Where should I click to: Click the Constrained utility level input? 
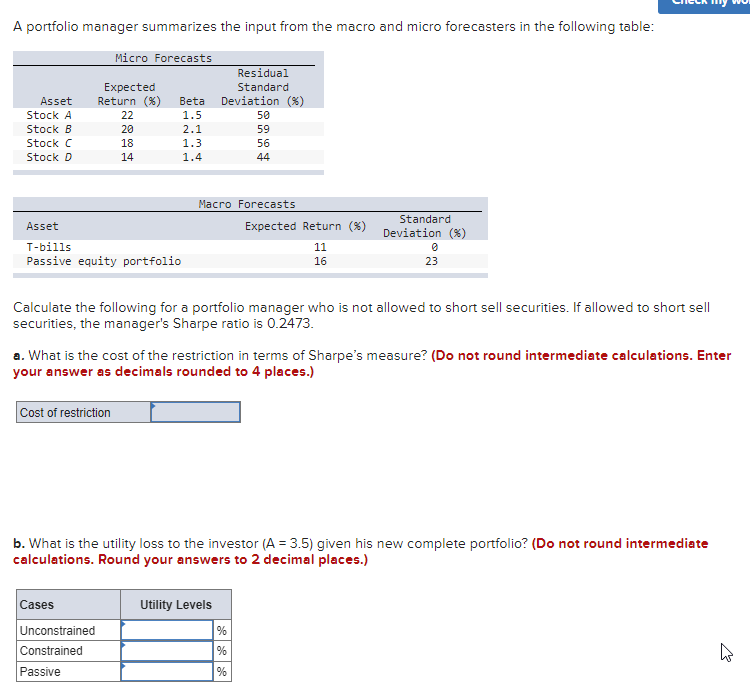click(x=167, y=651)
